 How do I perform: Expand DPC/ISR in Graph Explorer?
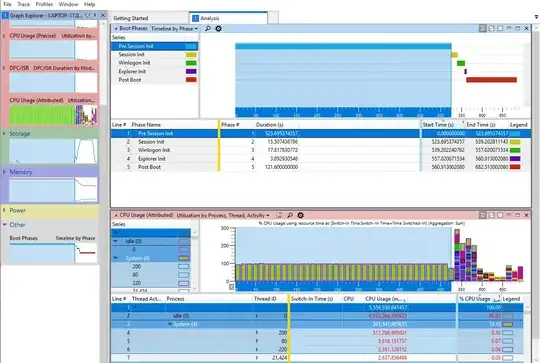(x=4, y=68)
